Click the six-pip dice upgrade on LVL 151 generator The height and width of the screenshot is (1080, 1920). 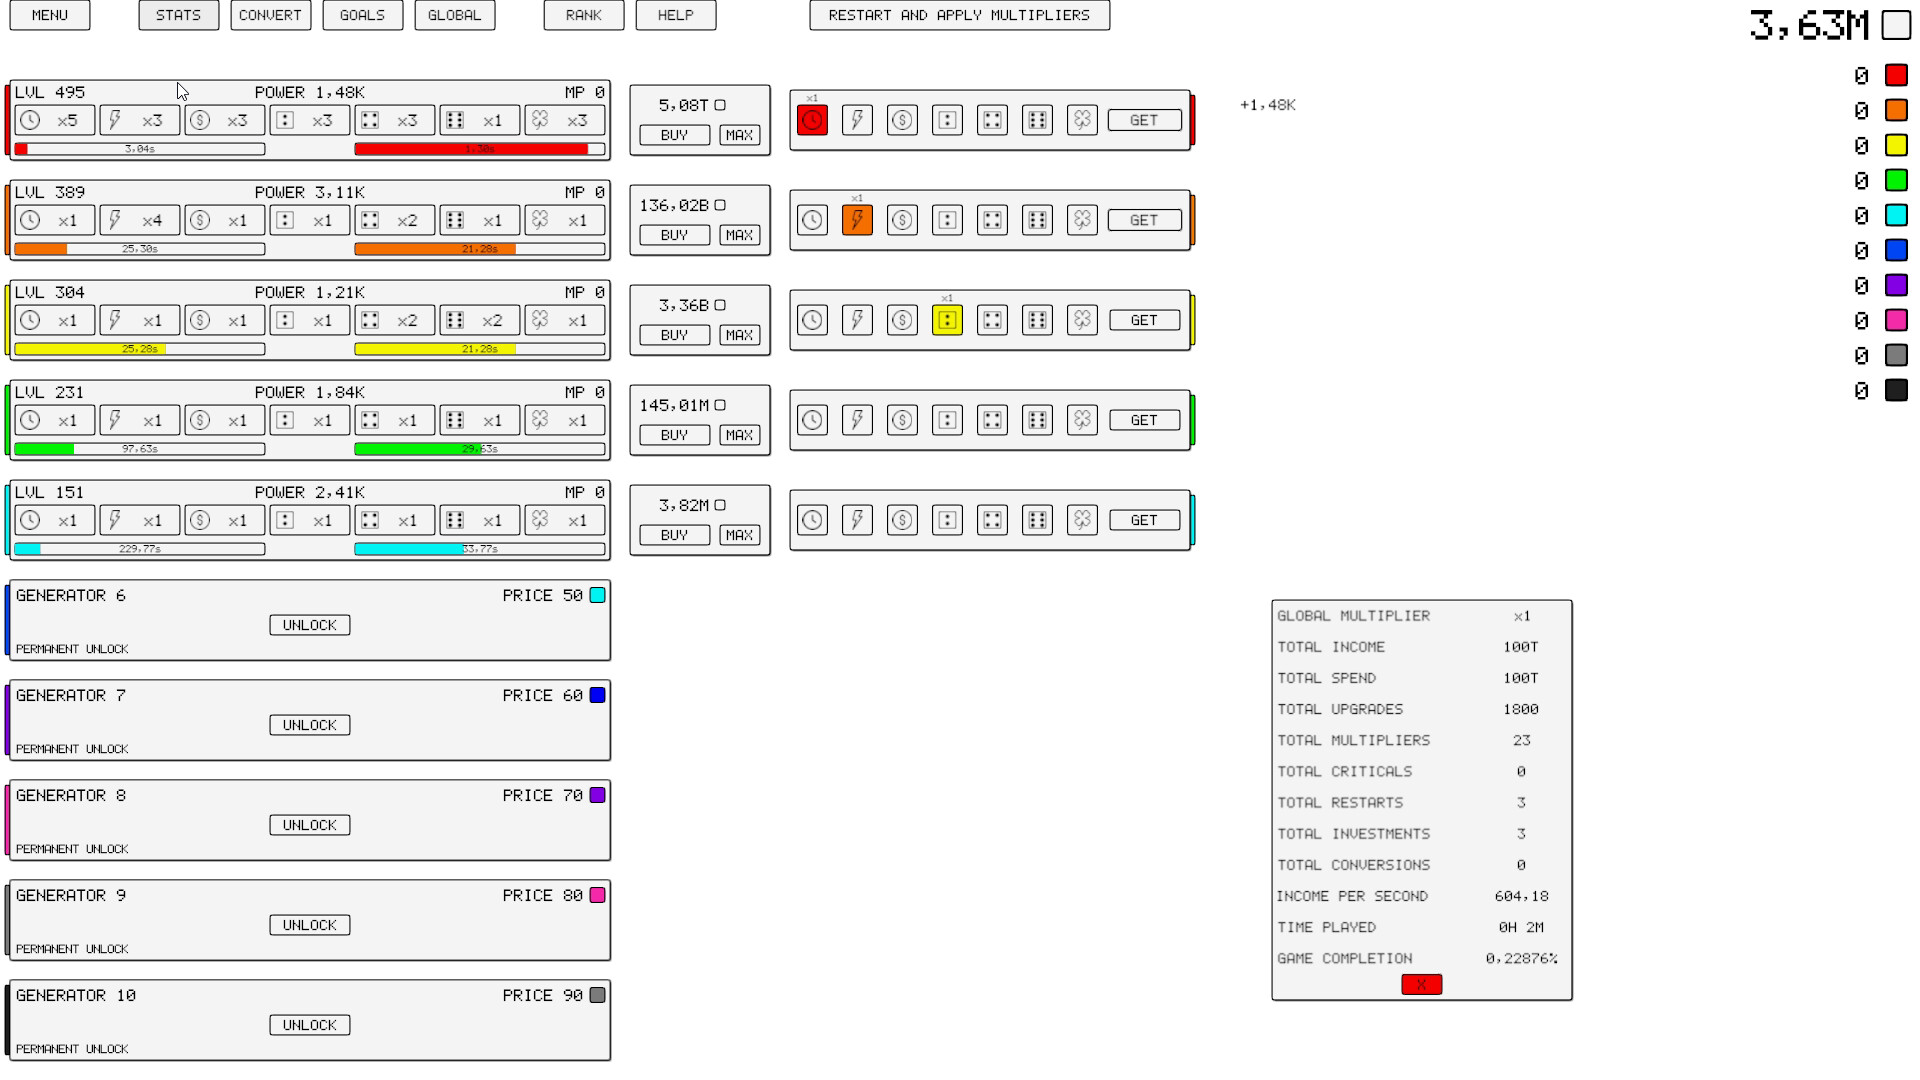[479, 520]
